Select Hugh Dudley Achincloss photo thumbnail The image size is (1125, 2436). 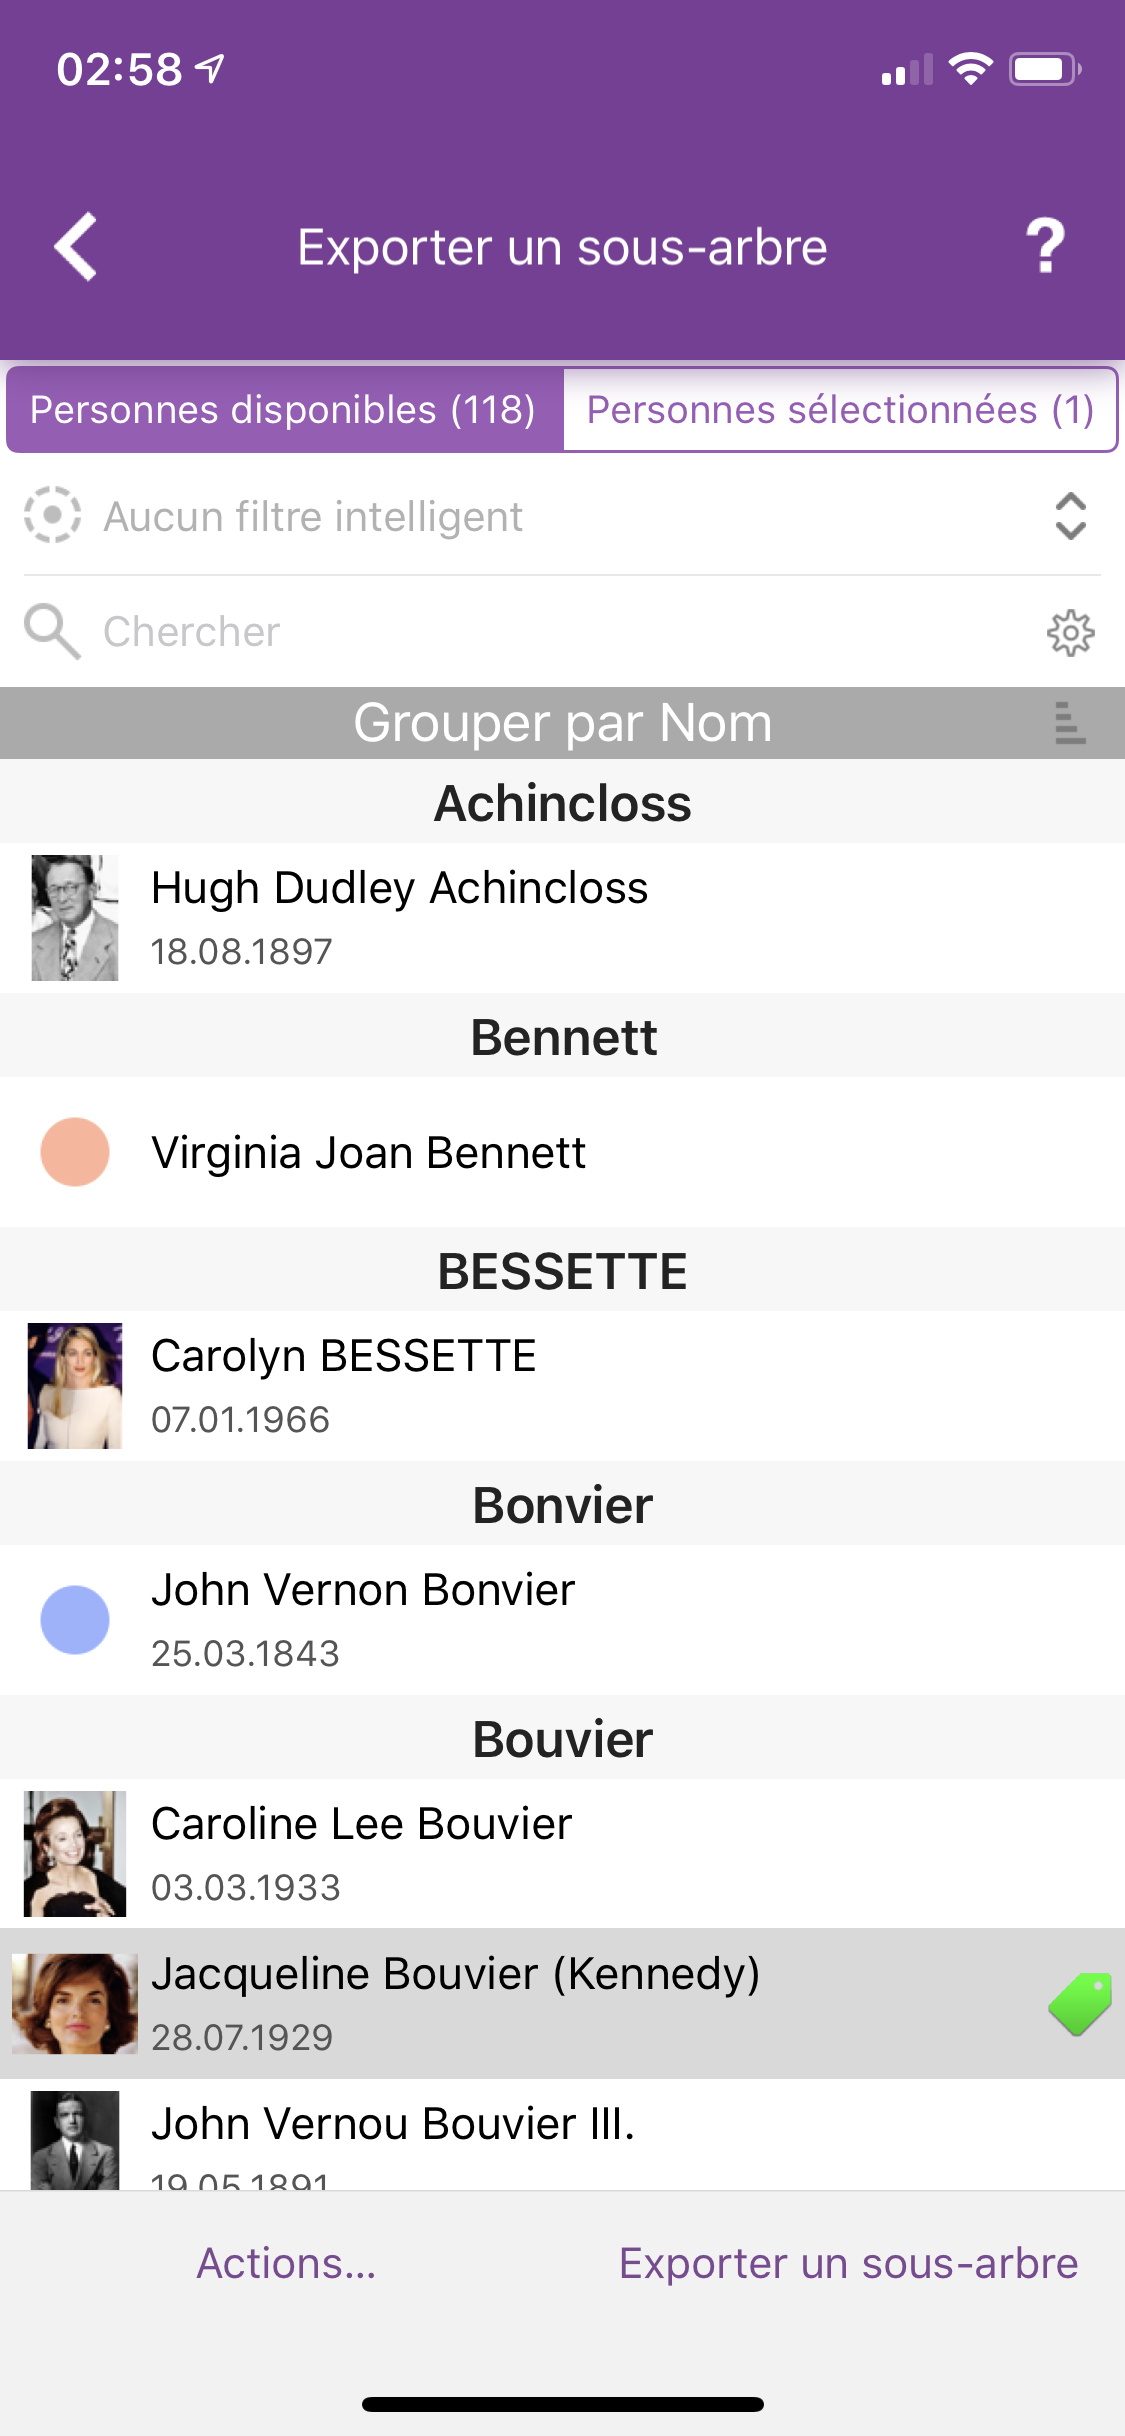coord(75,918)
